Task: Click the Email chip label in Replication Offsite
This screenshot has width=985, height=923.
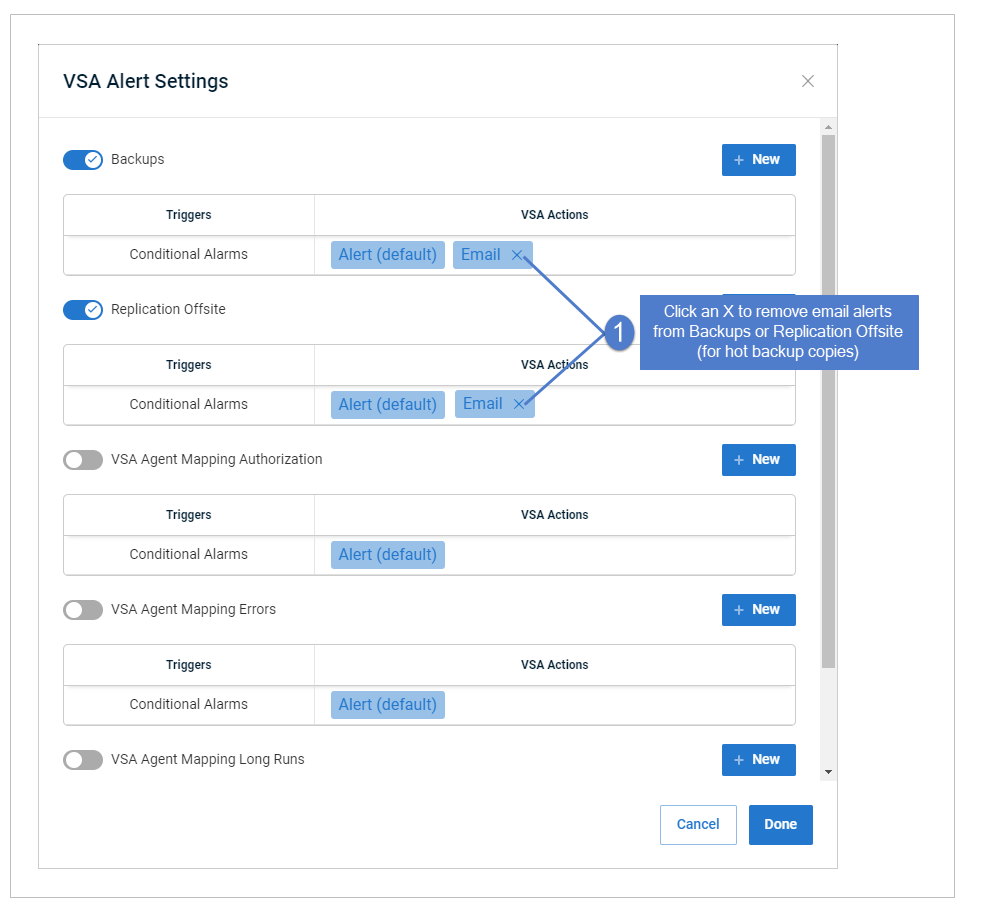Action: click(x=482, y=403)
